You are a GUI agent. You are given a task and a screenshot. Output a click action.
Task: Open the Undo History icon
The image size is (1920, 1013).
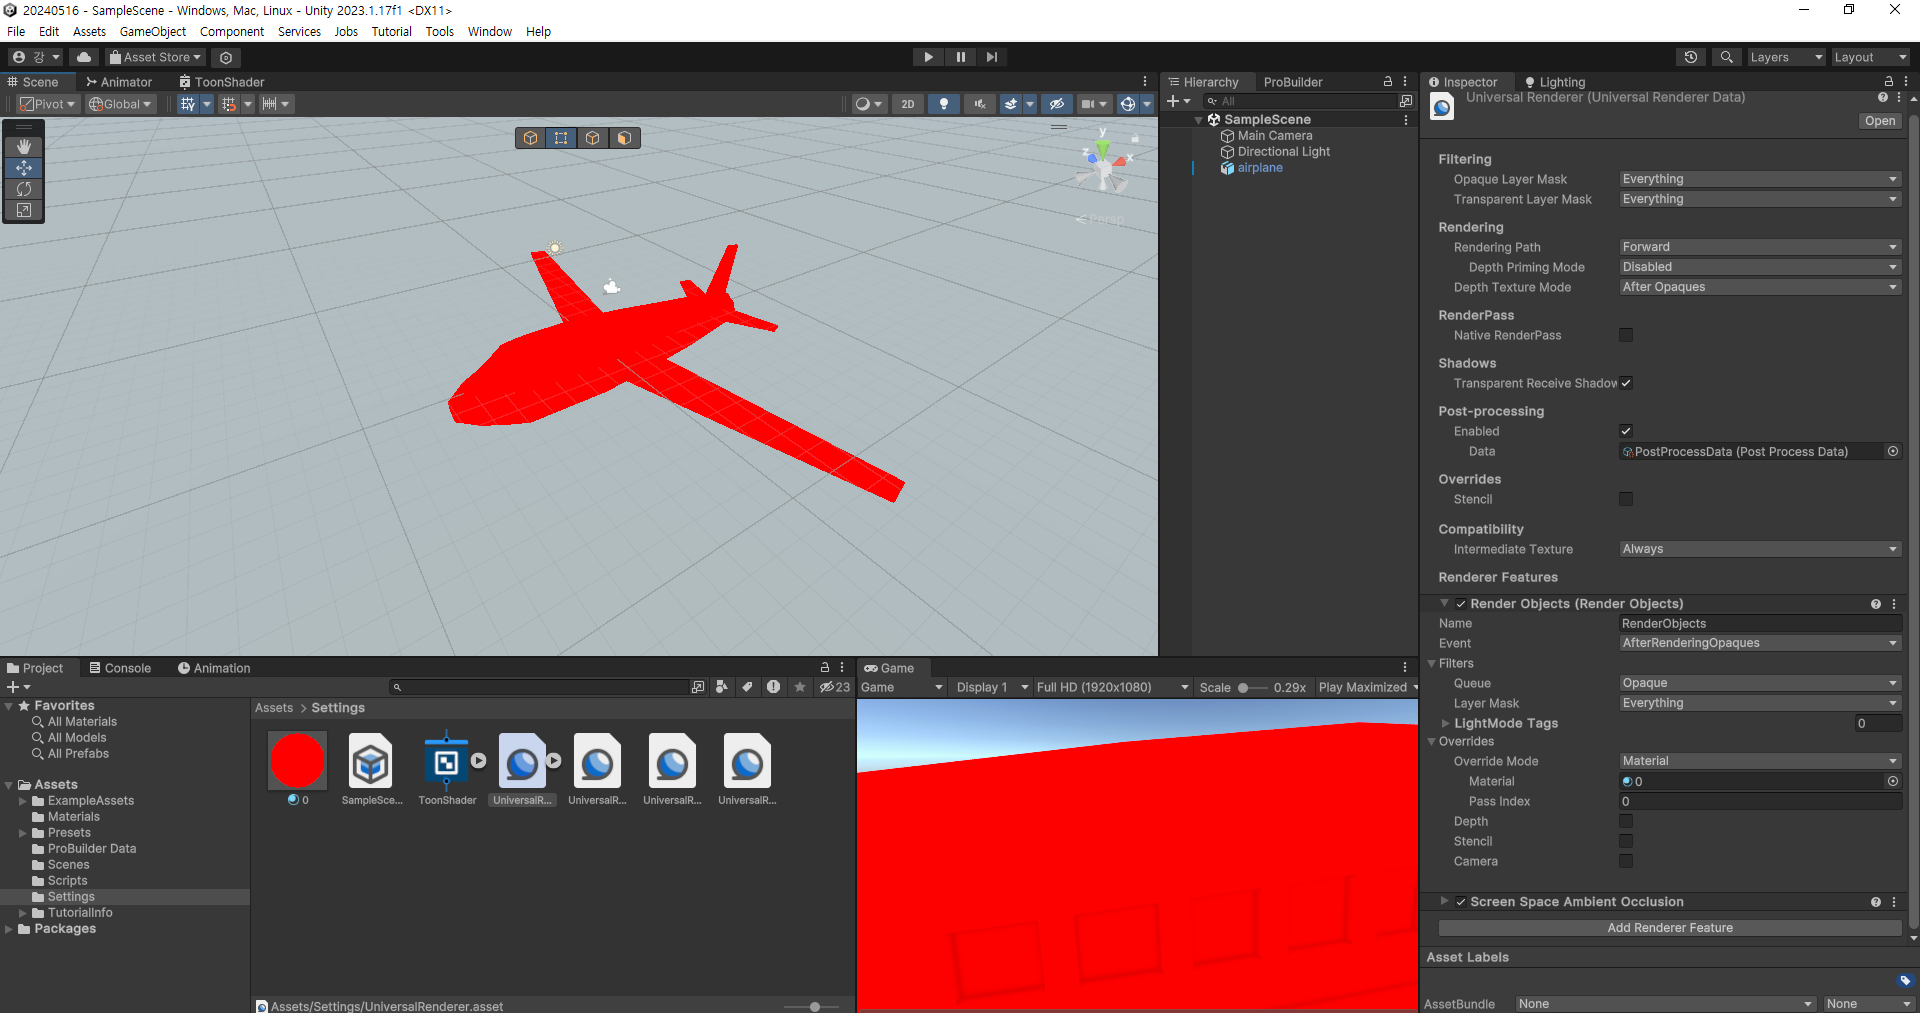(x=1691, y=57)
